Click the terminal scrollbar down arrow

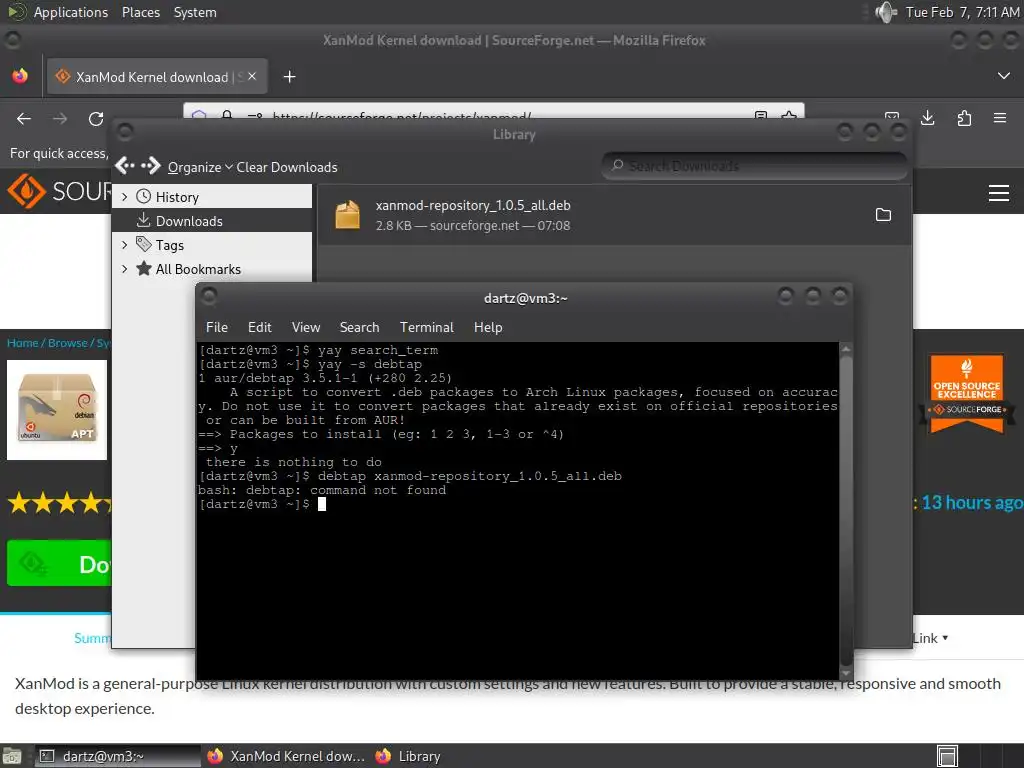click(x=846, y=673)
